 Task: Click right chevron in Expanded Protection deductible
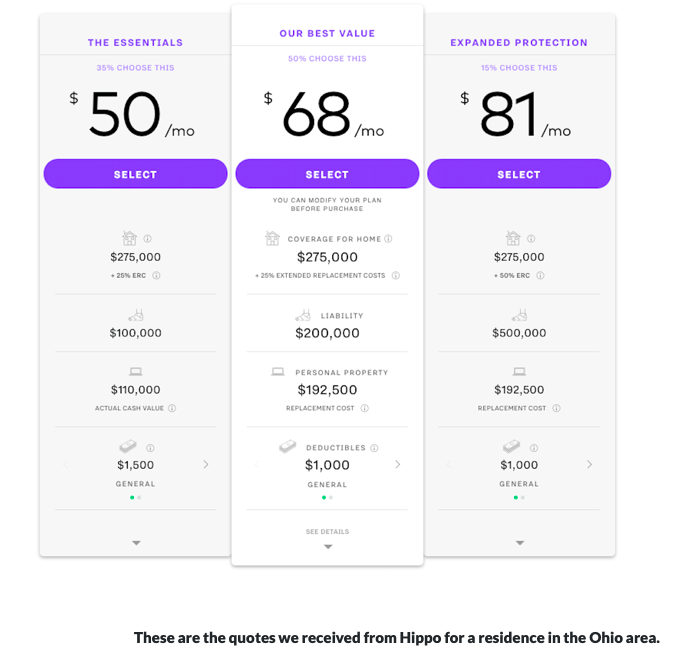[589, 465]
